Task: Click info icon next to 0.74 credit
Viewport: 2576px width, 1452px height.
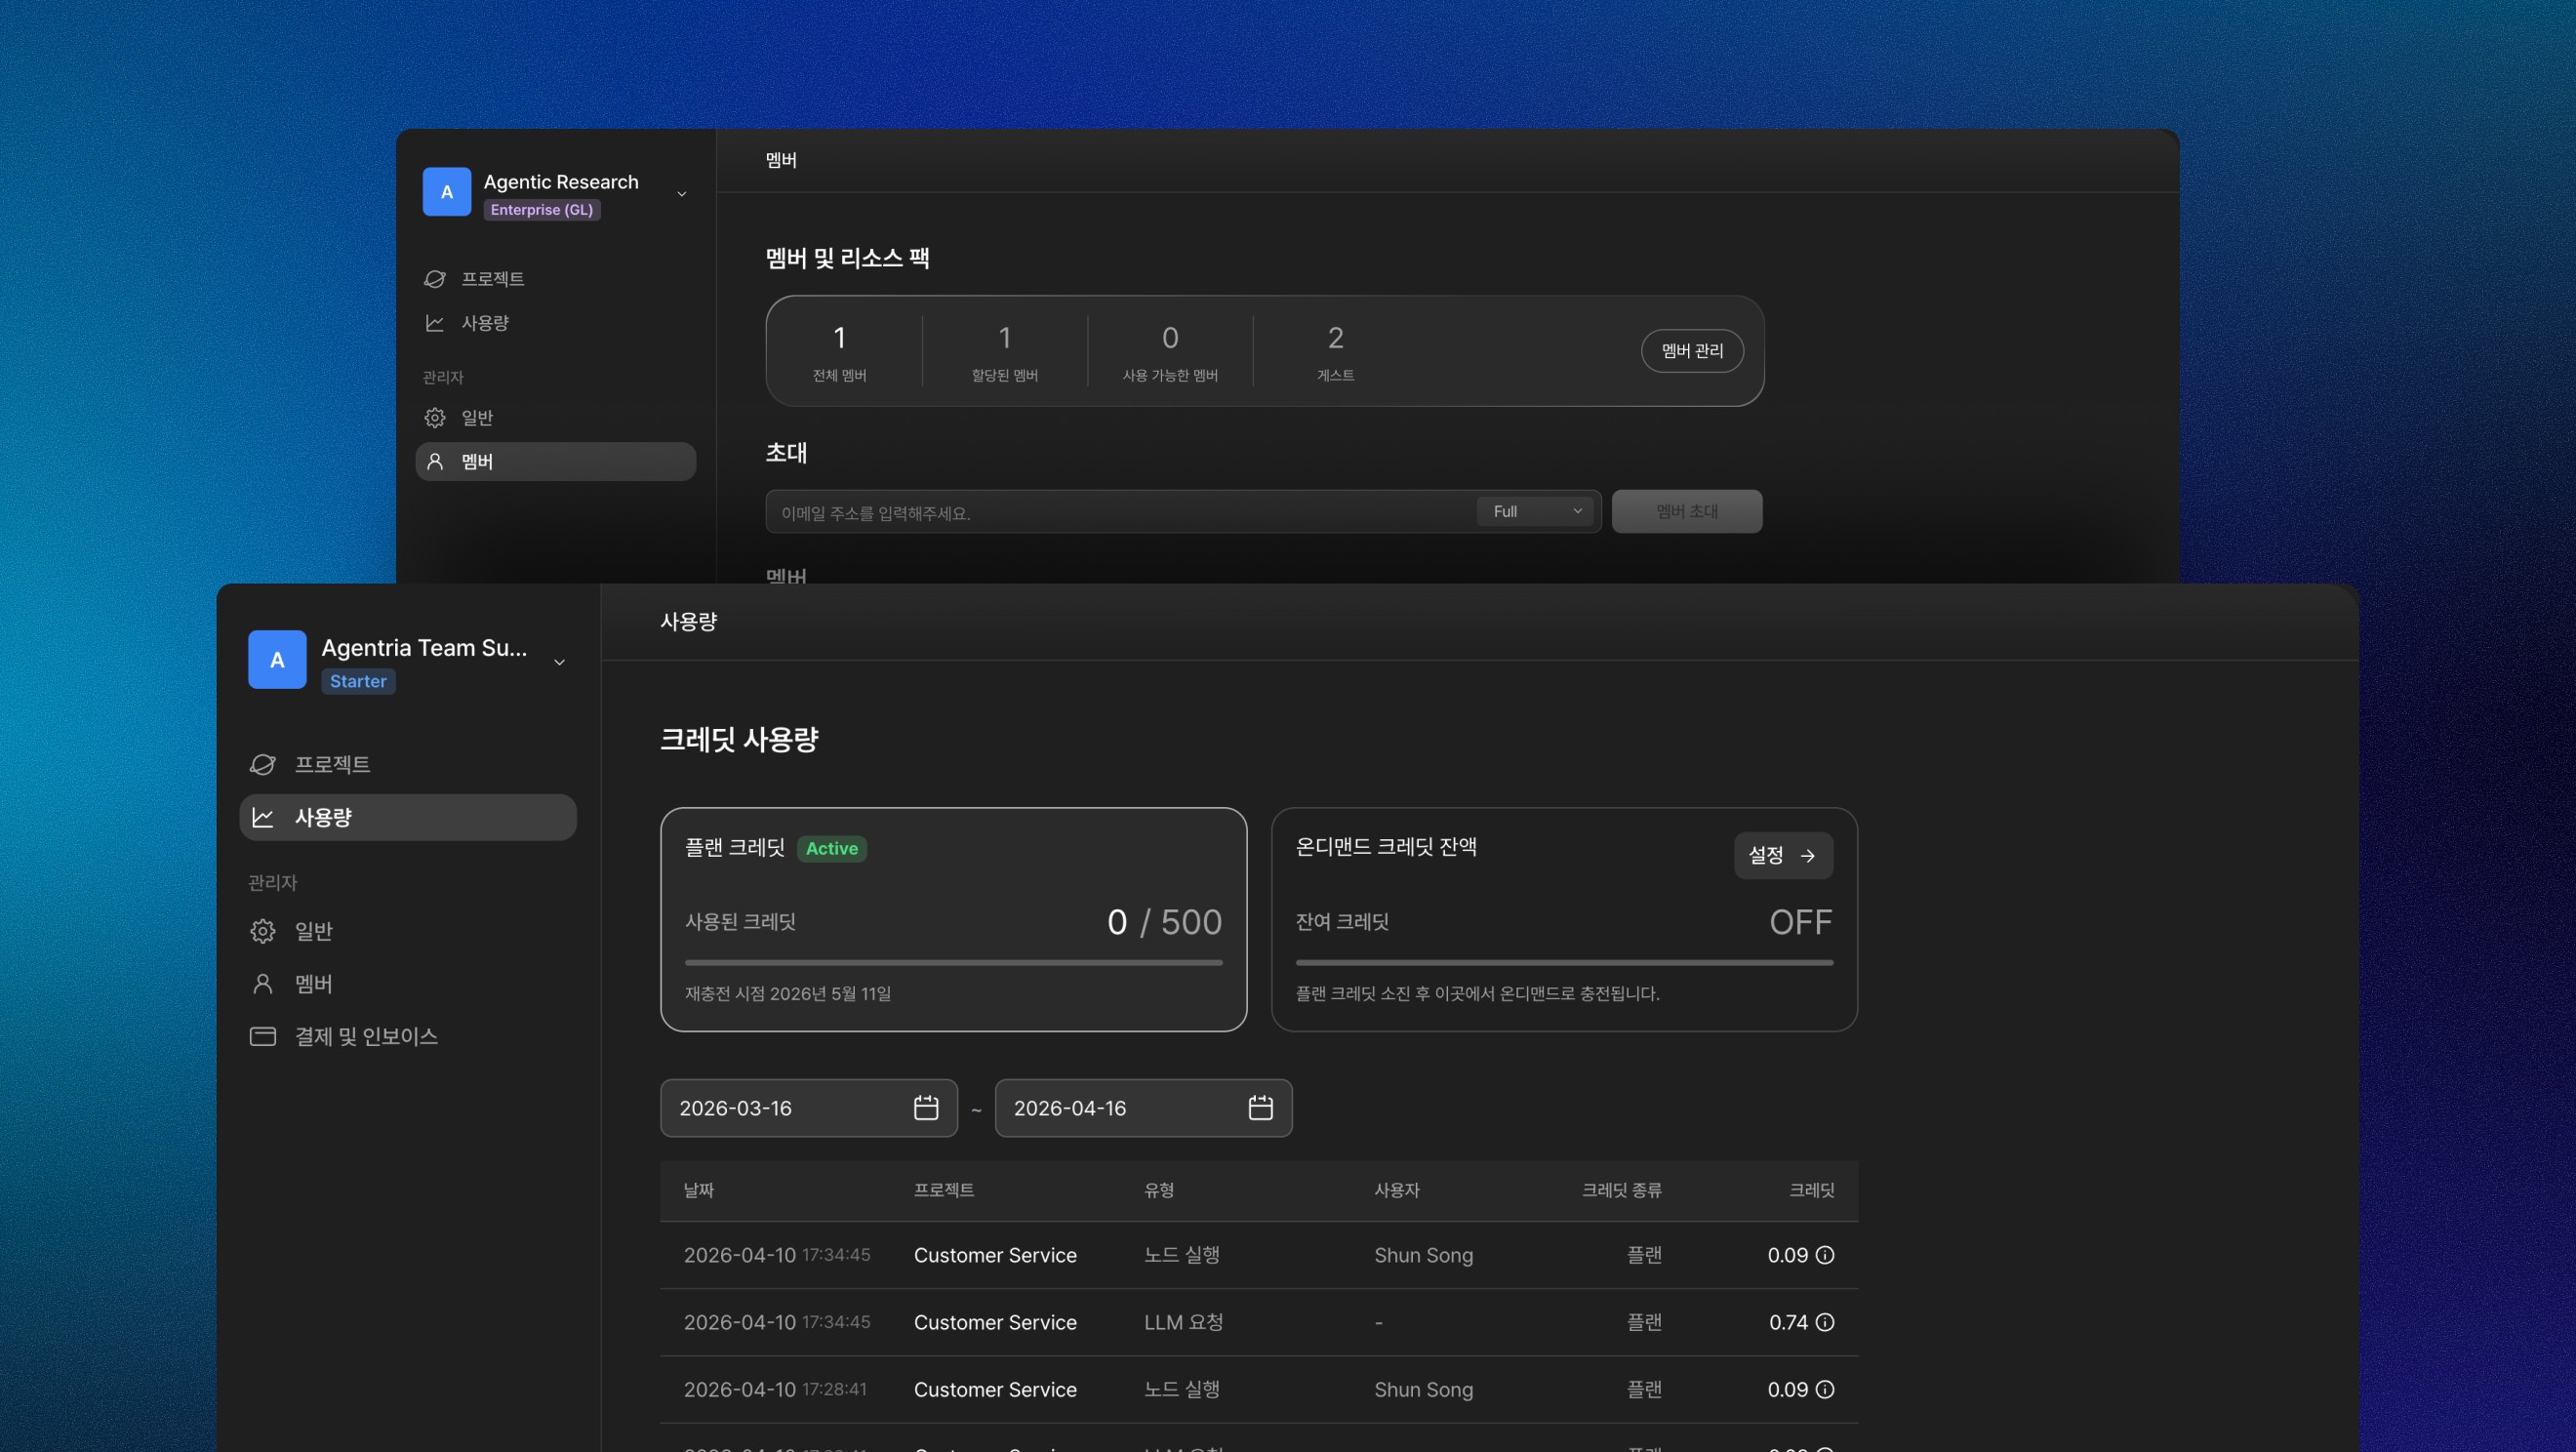Action: pos(1824,1322)
